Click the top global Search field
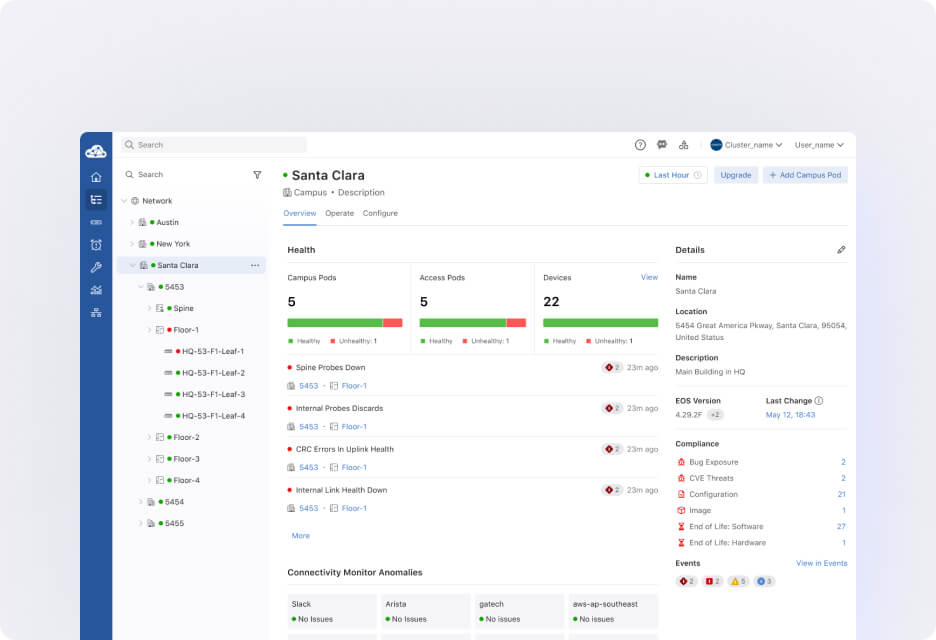This screenshot has width=936, height=640. [214, 145]
